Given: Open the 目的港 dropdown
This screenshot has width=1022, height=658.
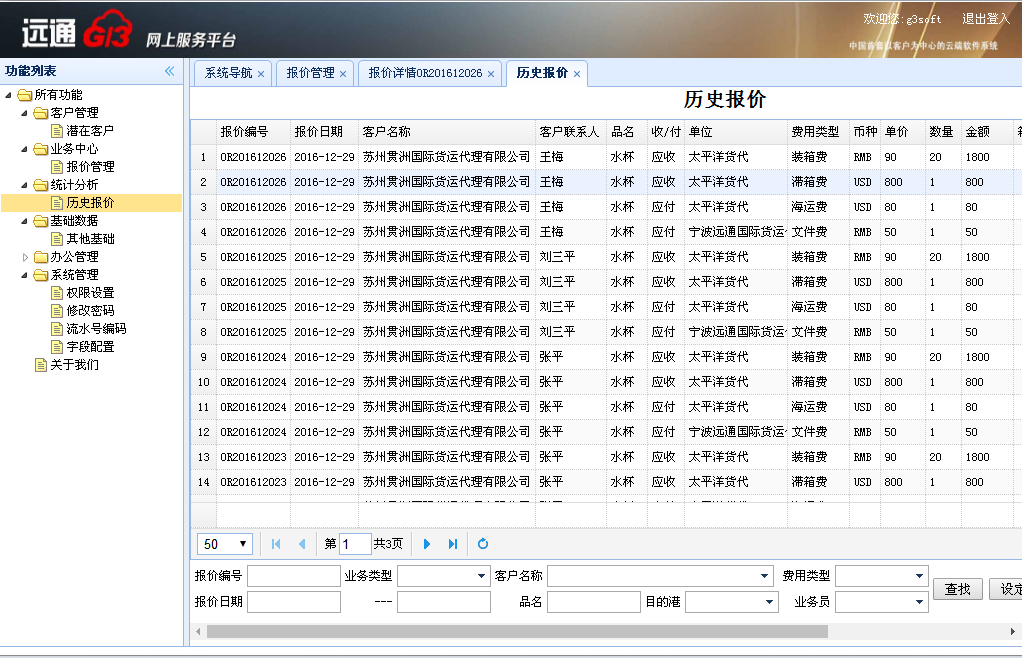Looking at the screenshot, I should point(769,602).
